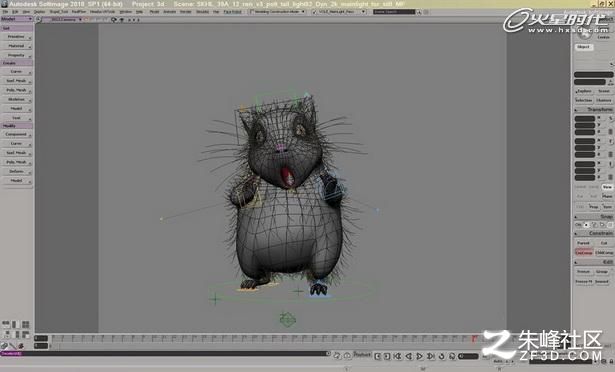Click the Softimage logo icon in title bar

[4, 4]
